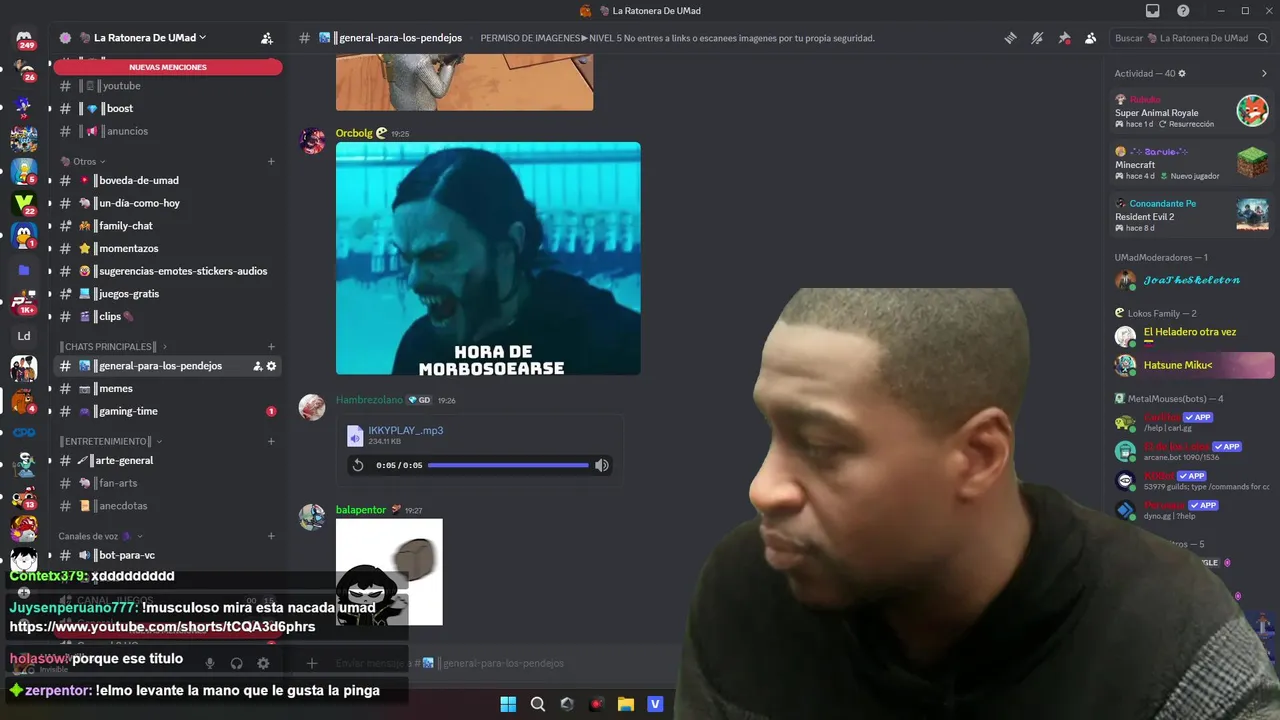Open the Threads icon in channel header
Image resolution: width=1280 pixels, height=720 pixels.
[1011, 38]
